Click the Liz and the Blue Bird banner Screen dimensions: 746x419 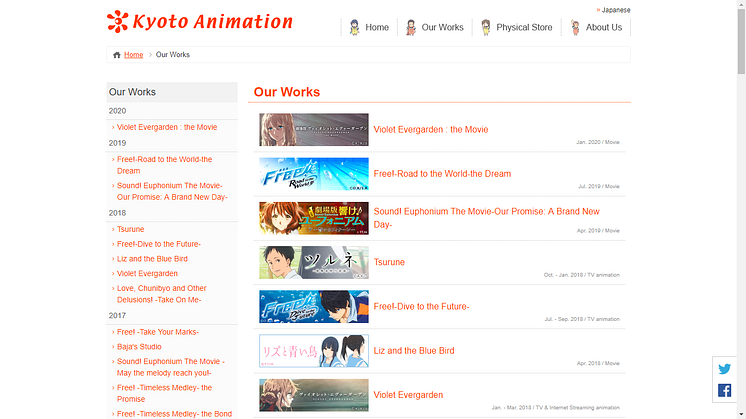(313, 351)
